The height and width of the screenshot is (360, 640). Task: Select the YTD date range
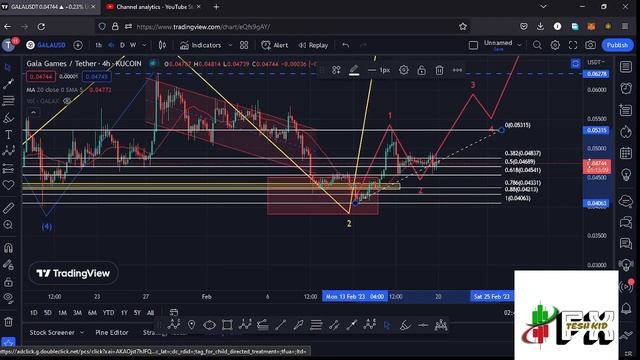108,313
